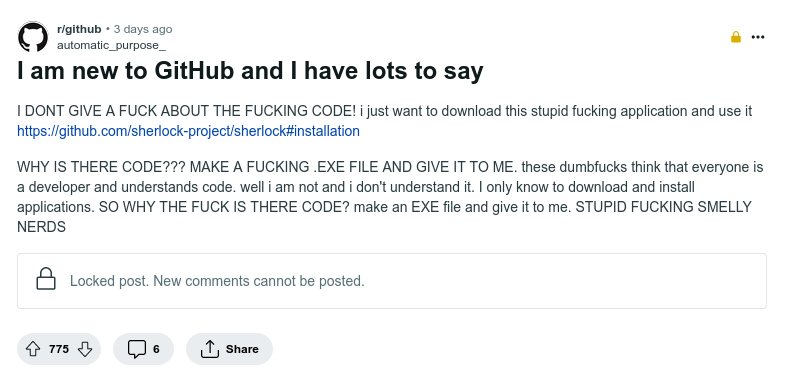Click the paragraph starting 'WHY IS THERE CODE???'
786x377 pixels.
coord(390,197)
